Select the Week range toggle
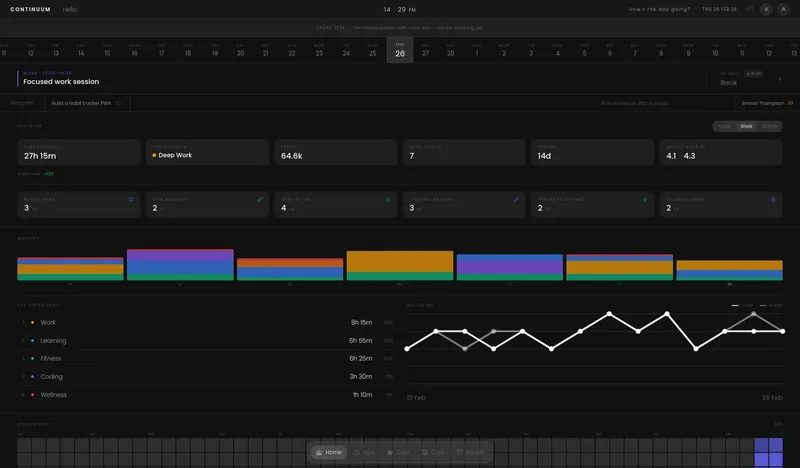The width and height of the screenshot is (800, 468). (x=746, y=126)
